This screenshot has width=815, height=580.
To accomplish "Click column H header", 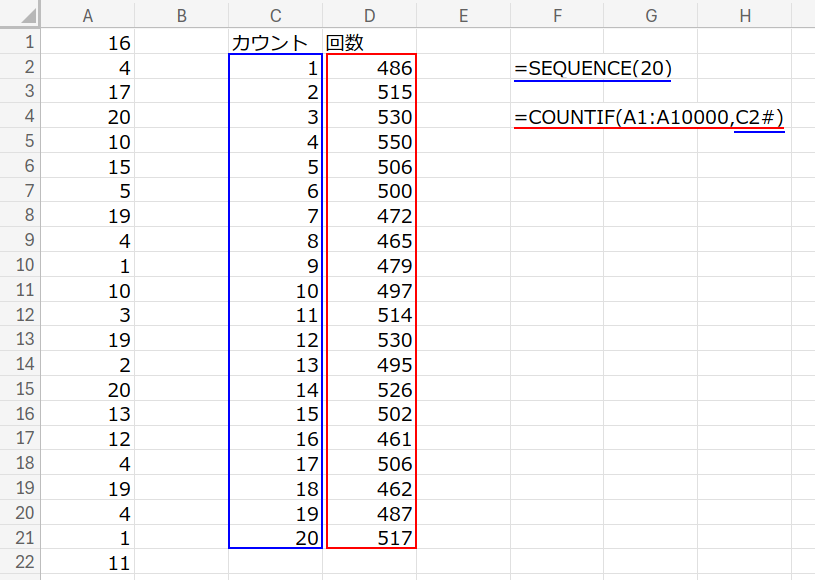I will pos(745,14).
